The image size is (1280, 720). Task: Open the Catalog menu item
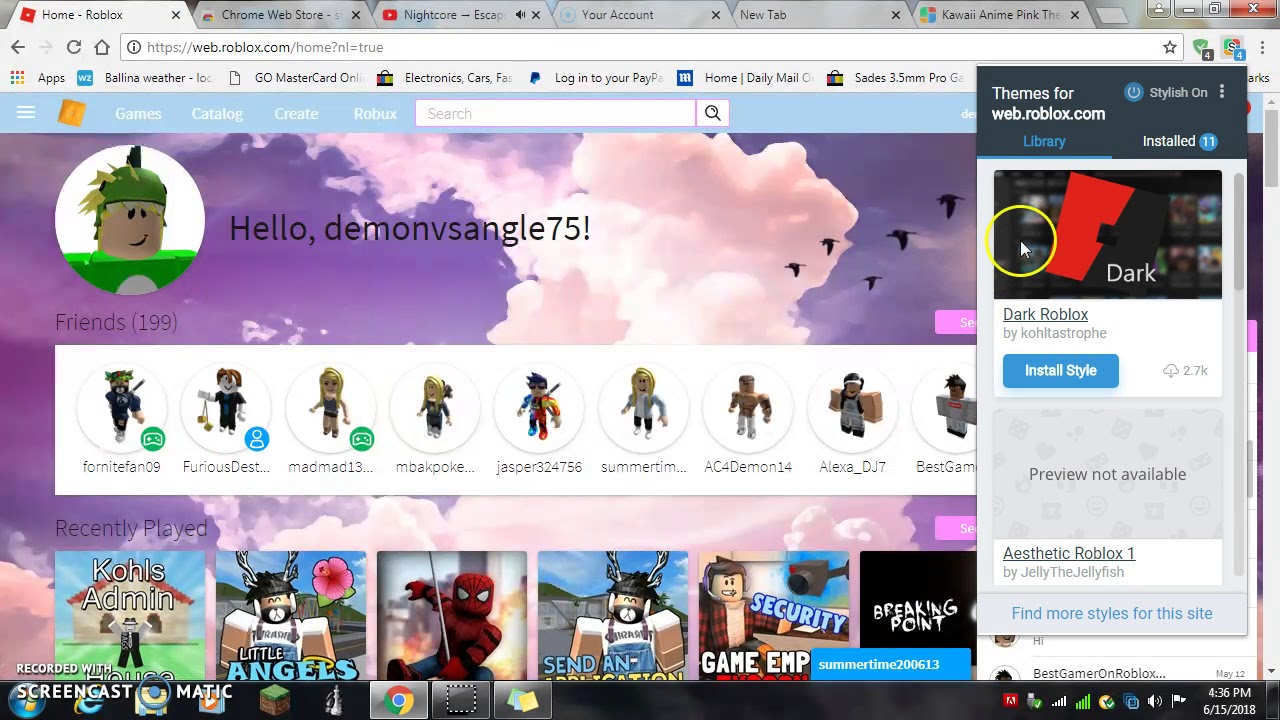pos(217,114)
